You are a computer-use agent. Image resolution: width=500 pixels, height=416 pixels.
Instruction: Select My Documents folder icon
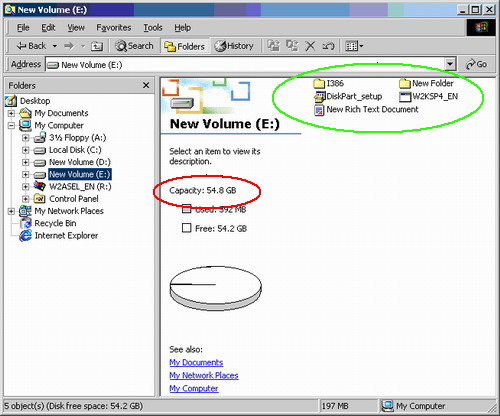click(25, 113)
